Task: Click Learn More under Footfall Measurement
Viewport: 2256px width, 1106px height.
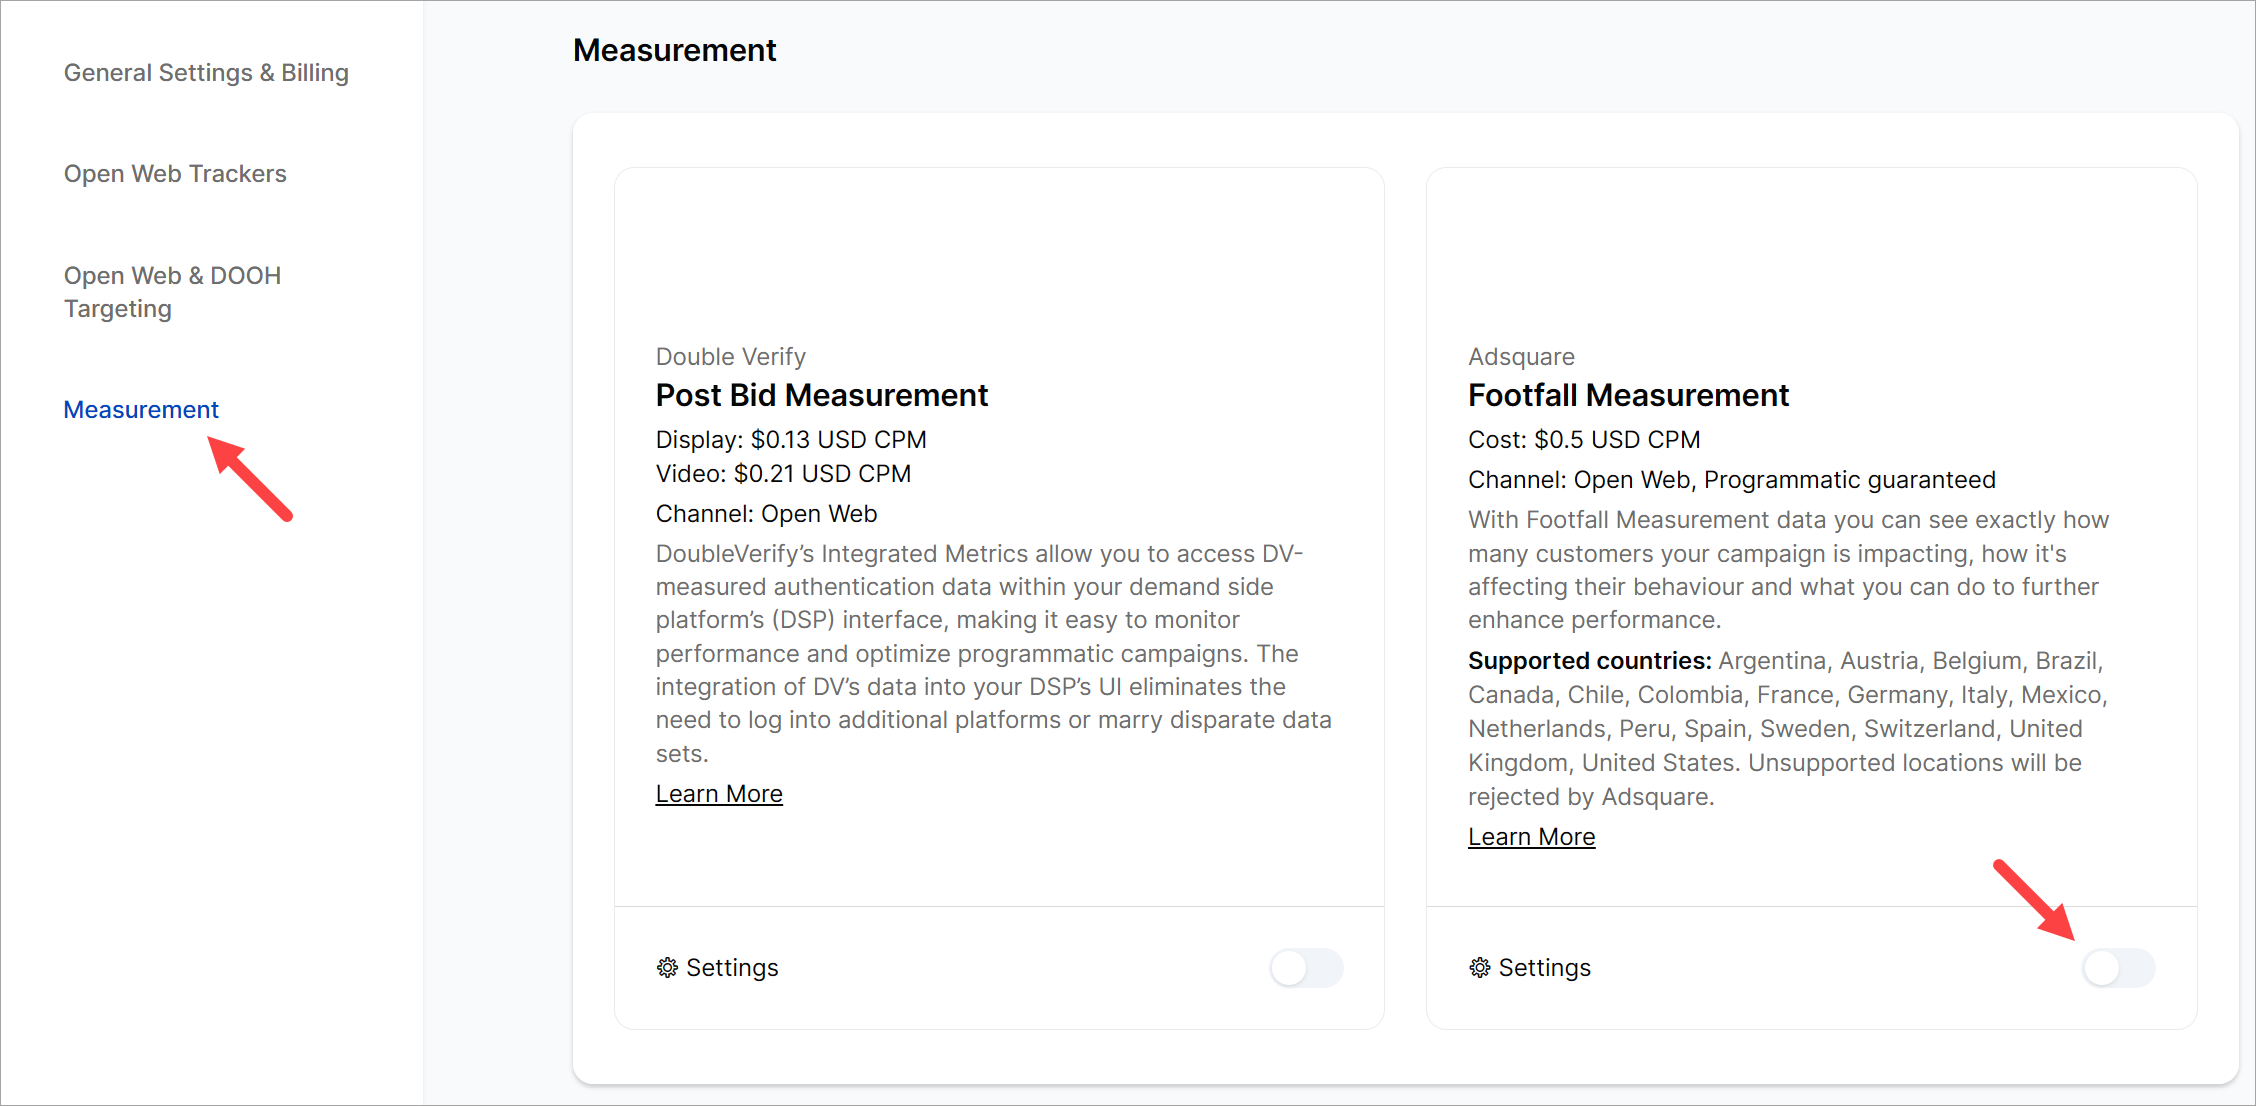Action: click(1531, 837)
